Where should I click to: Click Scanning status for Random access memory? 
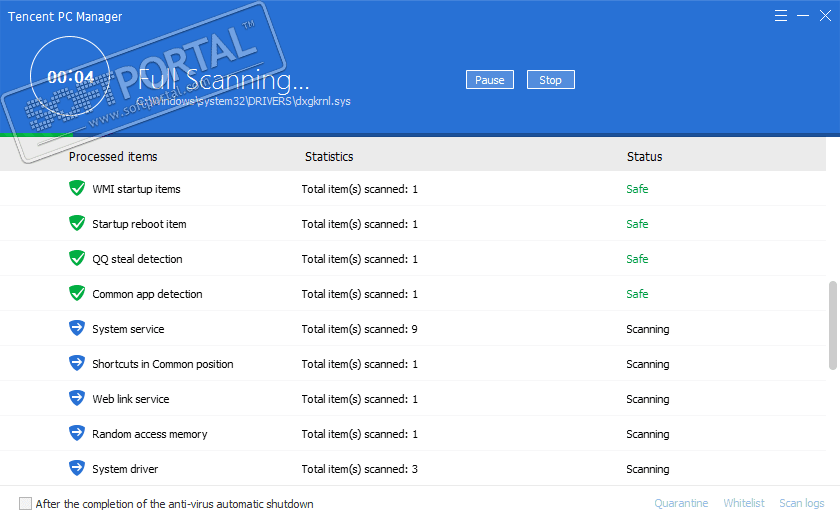[x=648, y=434]
